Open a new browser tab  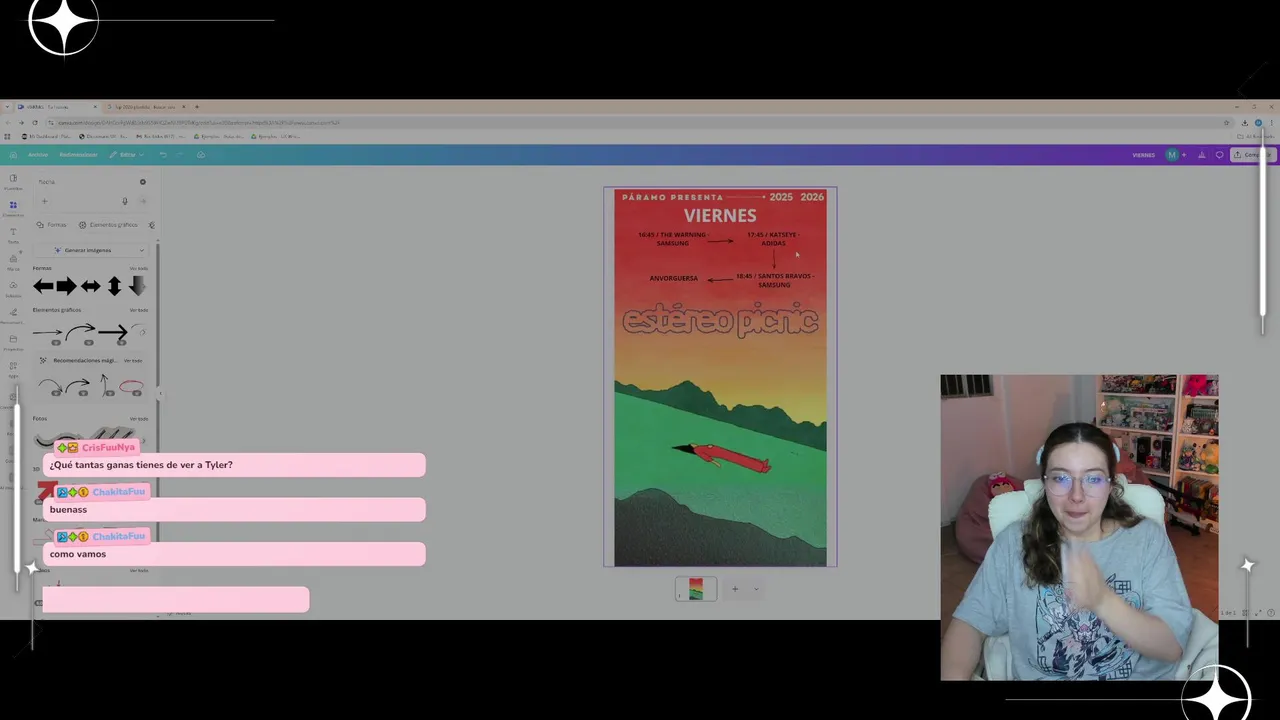point(197,107)
